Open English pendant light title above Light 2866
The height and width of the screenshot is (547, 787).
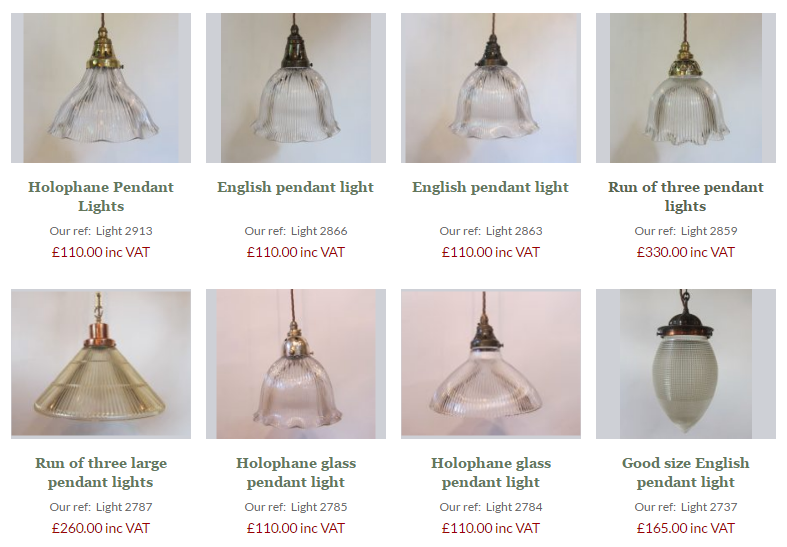pos(296,187)
